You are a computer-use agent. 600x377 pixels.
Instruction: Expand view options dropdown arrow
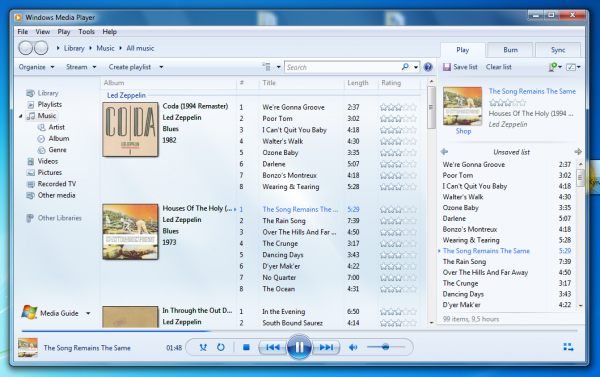[279, 67]
